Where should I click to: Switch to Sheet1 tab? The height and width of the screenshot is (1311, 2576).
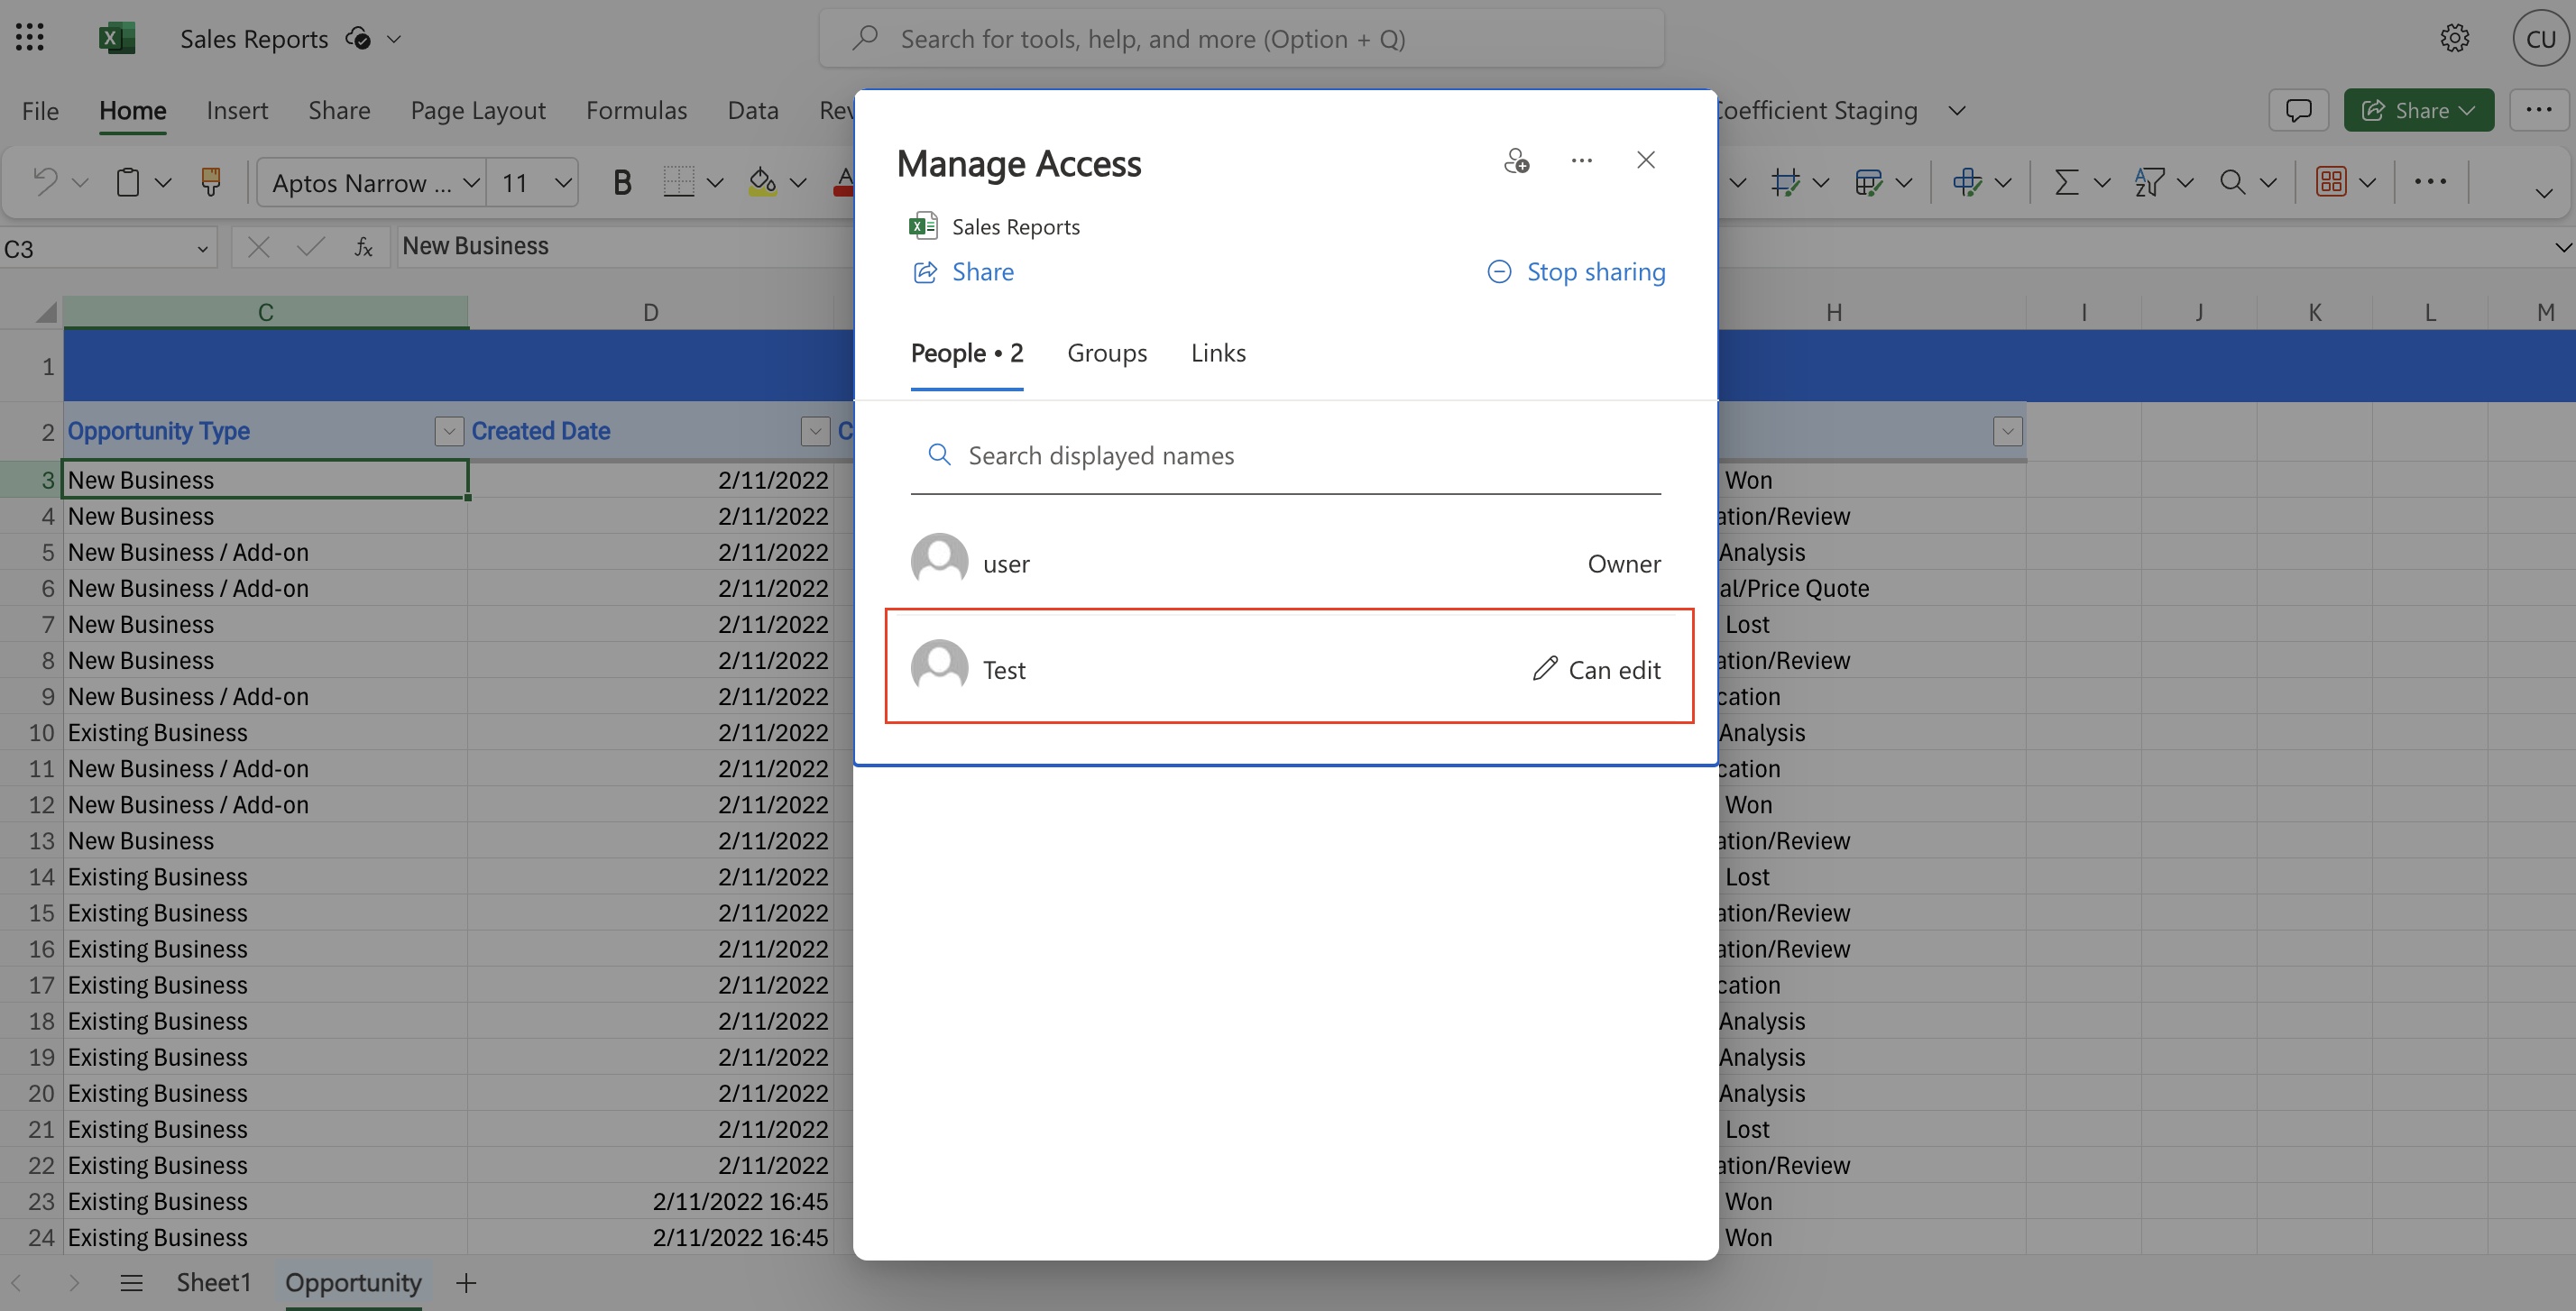[x=213, y=1283]
